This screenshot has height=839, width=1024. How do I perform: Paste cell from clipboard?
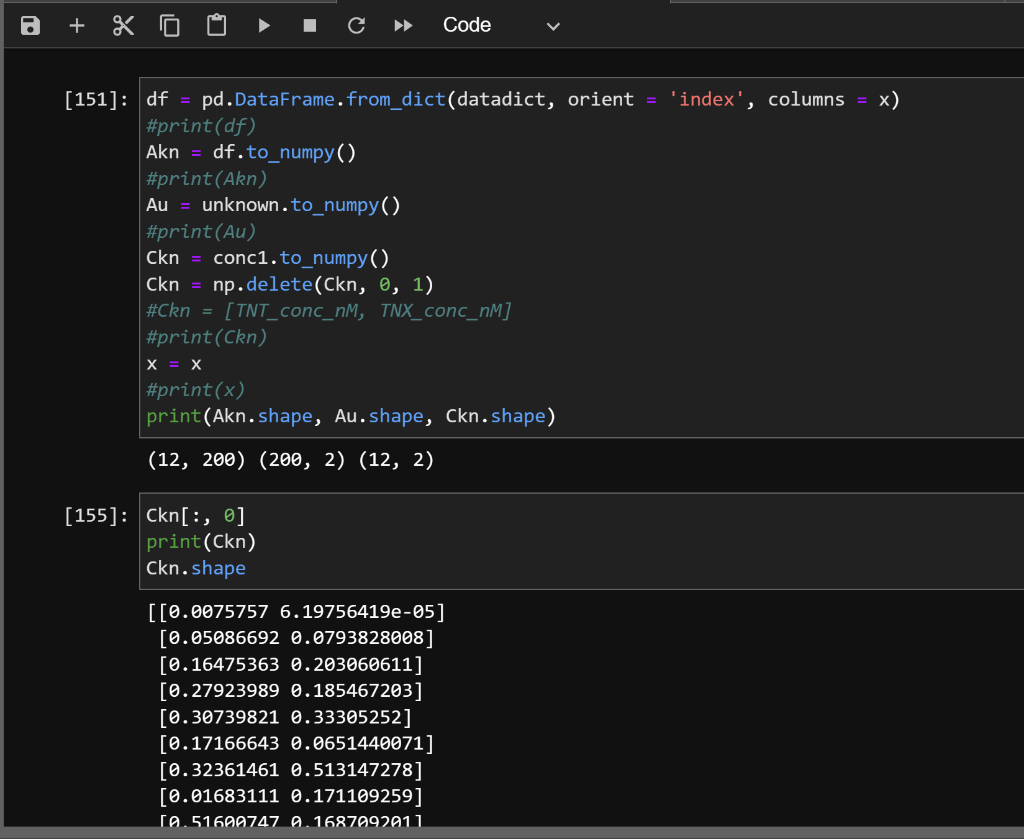coord(217,25)
